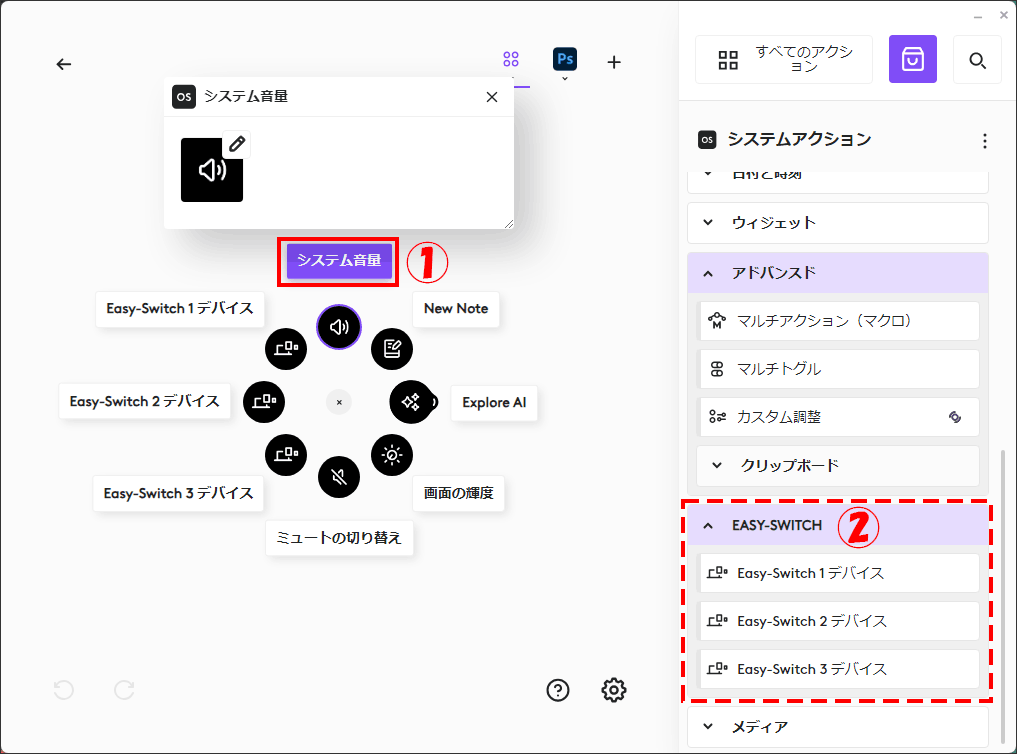Open the help question mark icon
1017x754 pixels.
pyautogui.click(x=558, y=690)
